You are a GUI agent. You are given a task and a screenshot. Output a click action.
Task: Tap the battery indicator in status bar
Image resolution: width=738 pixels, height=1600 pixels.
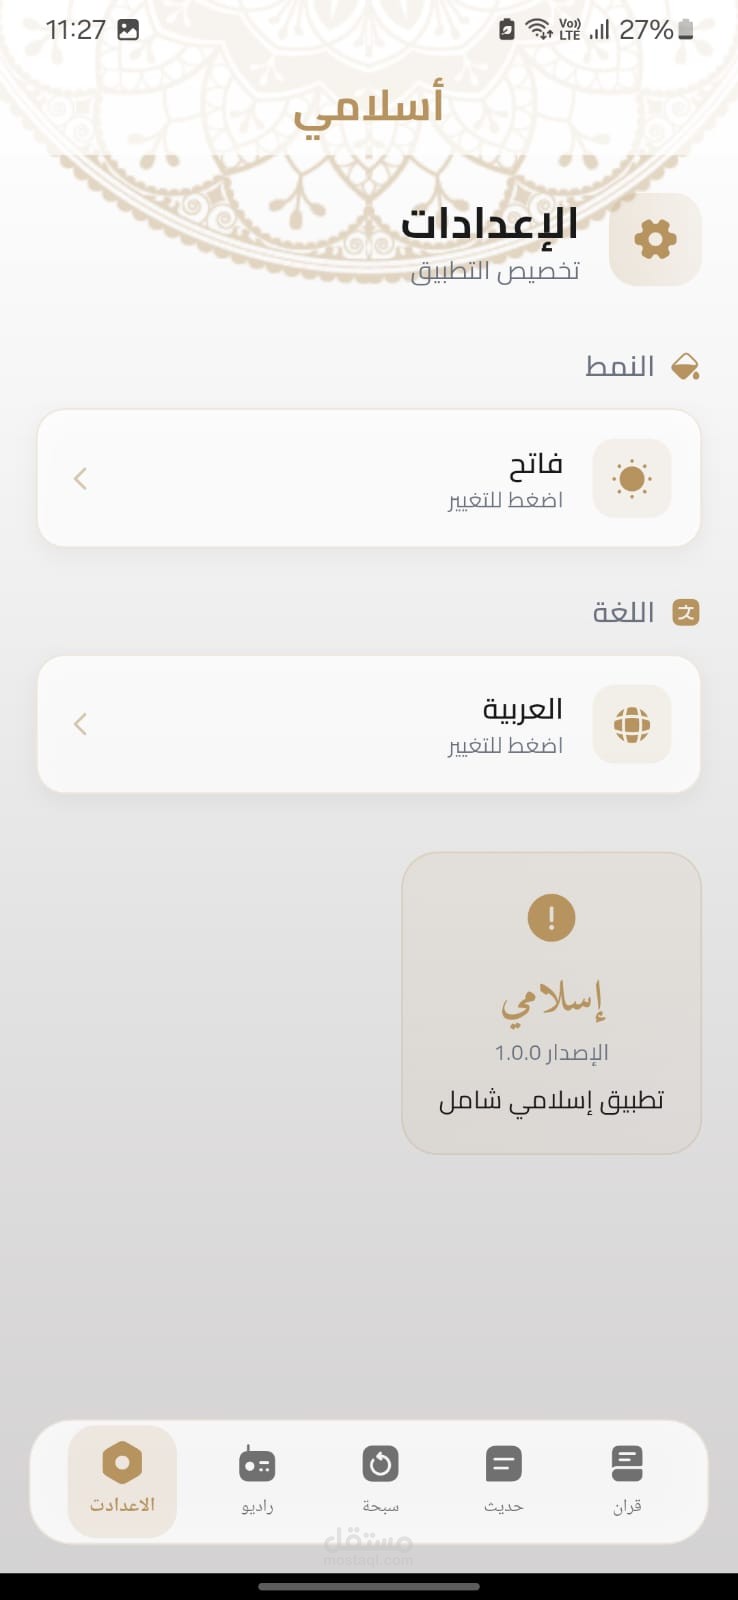(685, 30)
